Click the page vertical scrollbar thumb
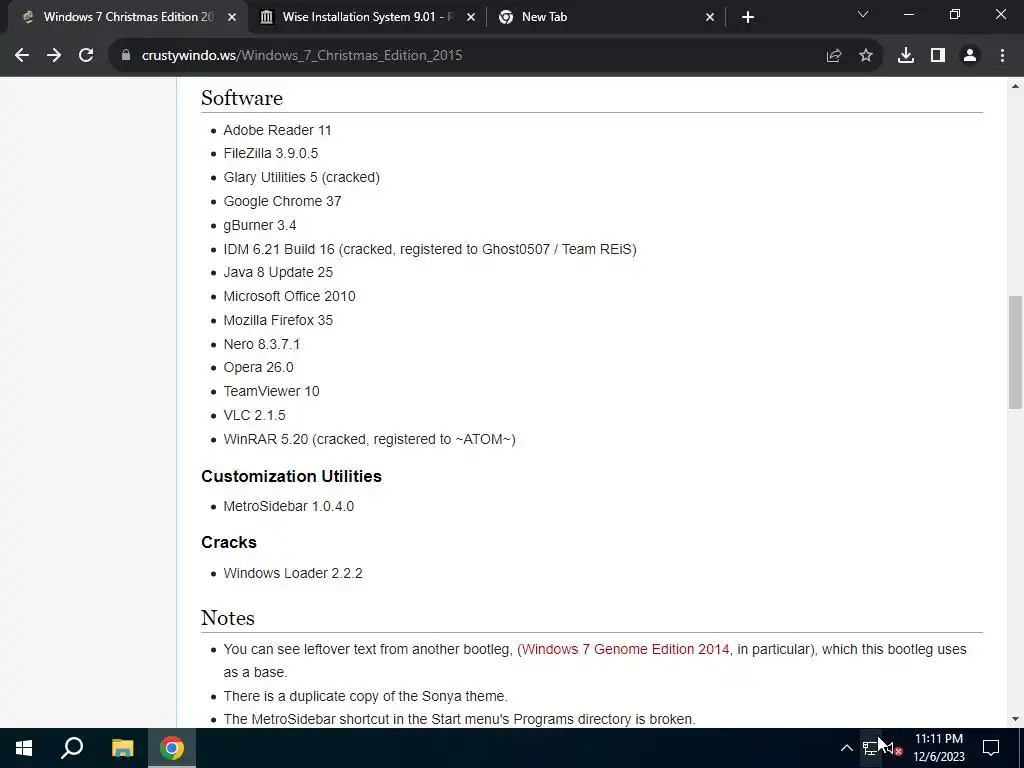Screen dimensions: 1024x768 click(x=1015, y=352)
